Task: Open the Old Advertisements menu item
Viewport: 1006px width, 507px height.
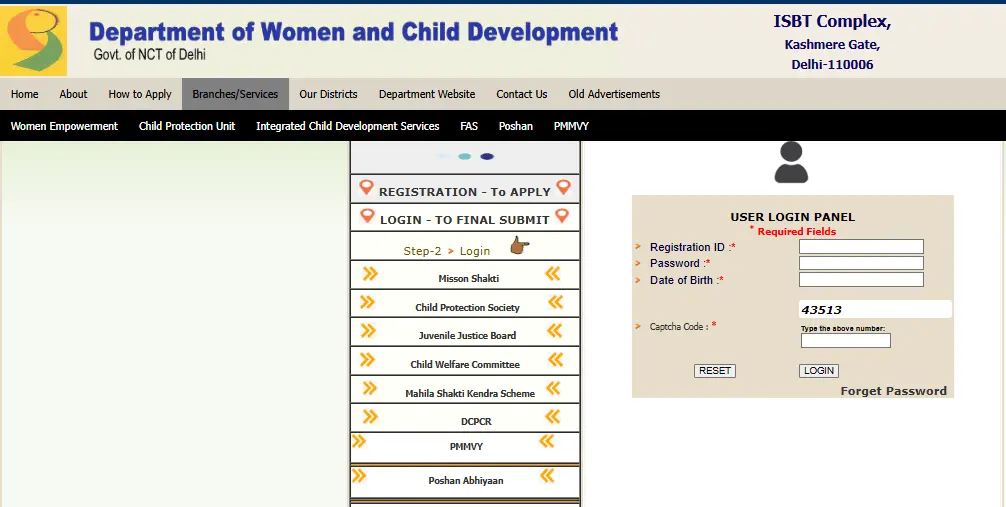Action: [614, 94]
